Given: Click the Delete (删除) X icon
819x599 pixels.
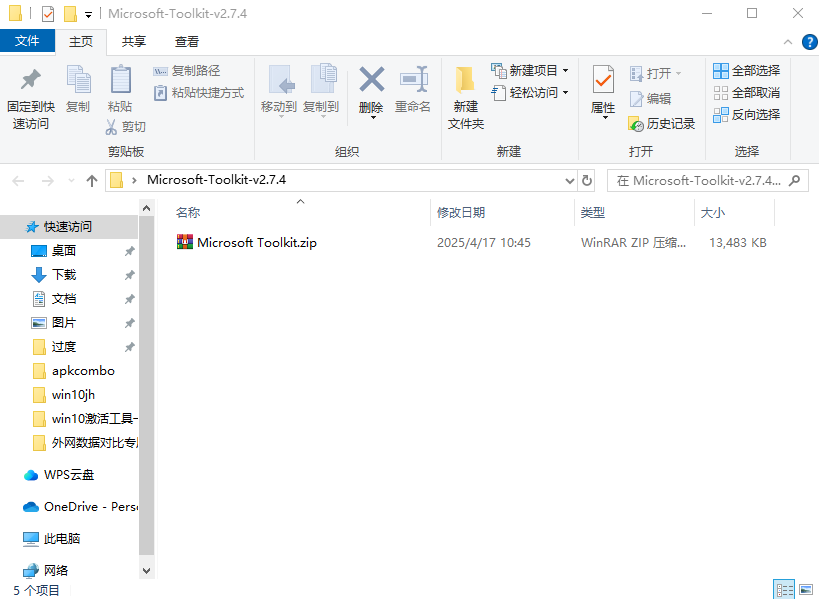Looking at the screenshot, I should (x=371, y=80).
